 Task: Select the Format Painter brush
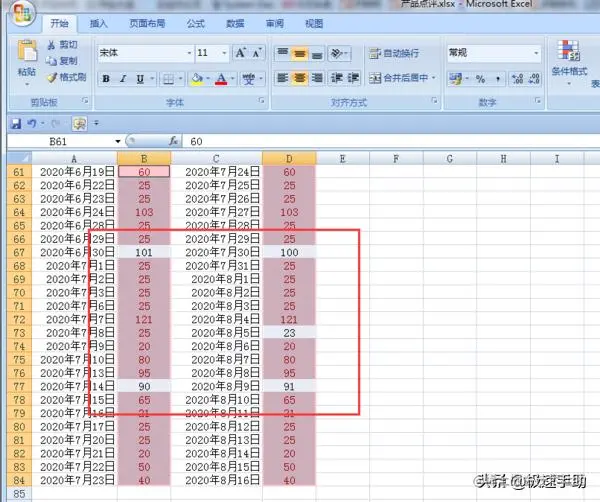66,77
